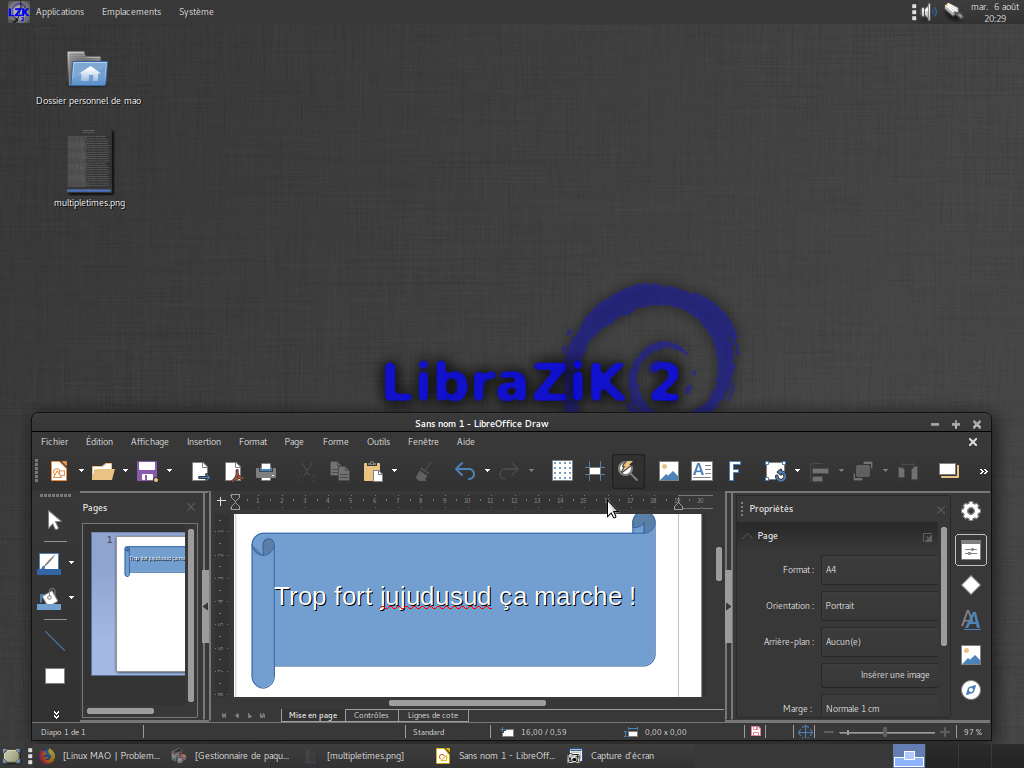Open the Save dropdown arrow
This screenshot has height=768, width=1024.
pyautogui.click(x=169, y=471)
